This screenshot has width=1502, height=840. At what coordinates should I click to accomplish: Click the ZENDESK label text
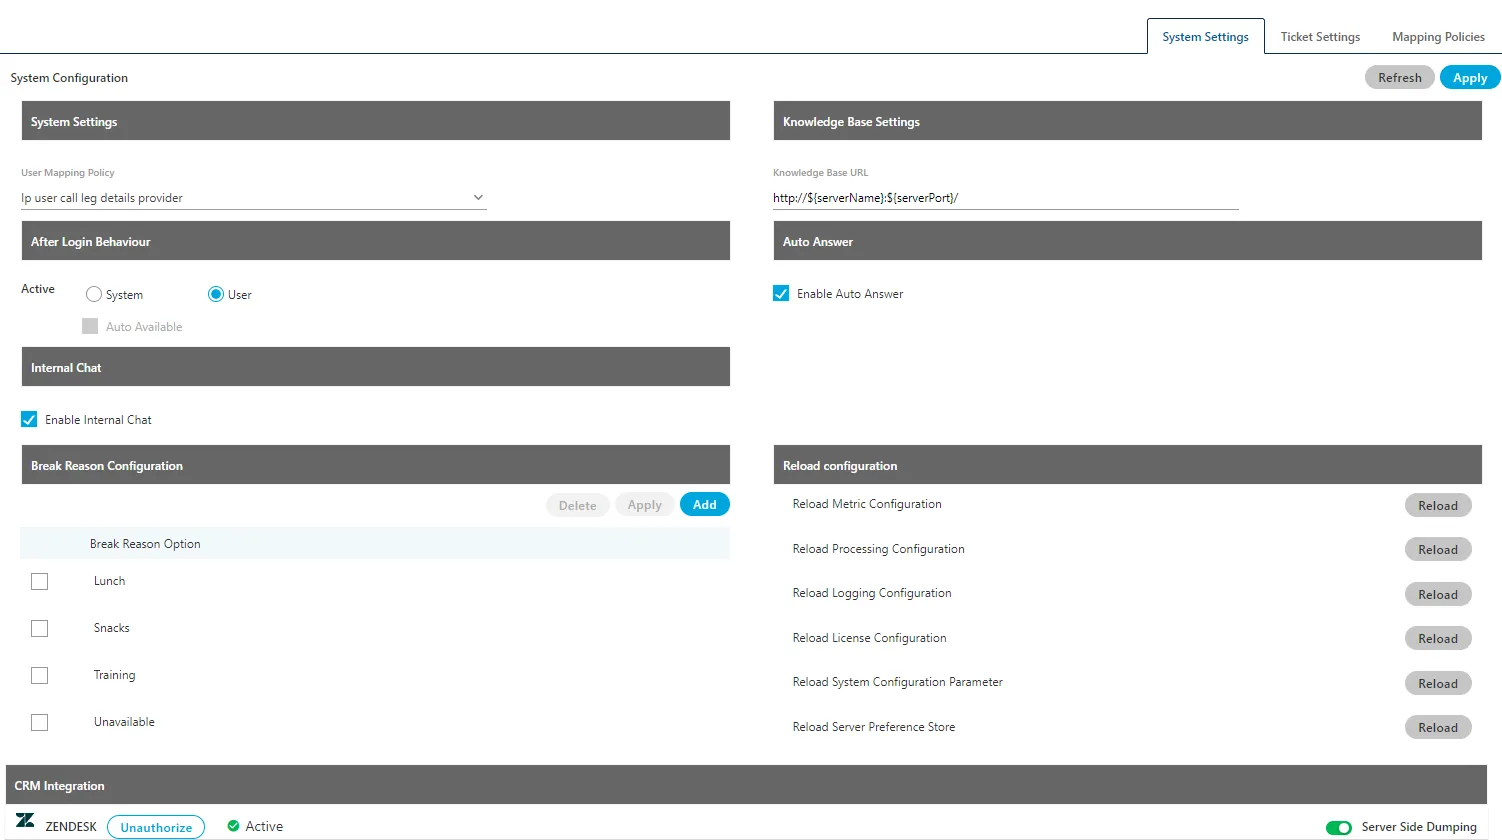[x=71, y=827]
